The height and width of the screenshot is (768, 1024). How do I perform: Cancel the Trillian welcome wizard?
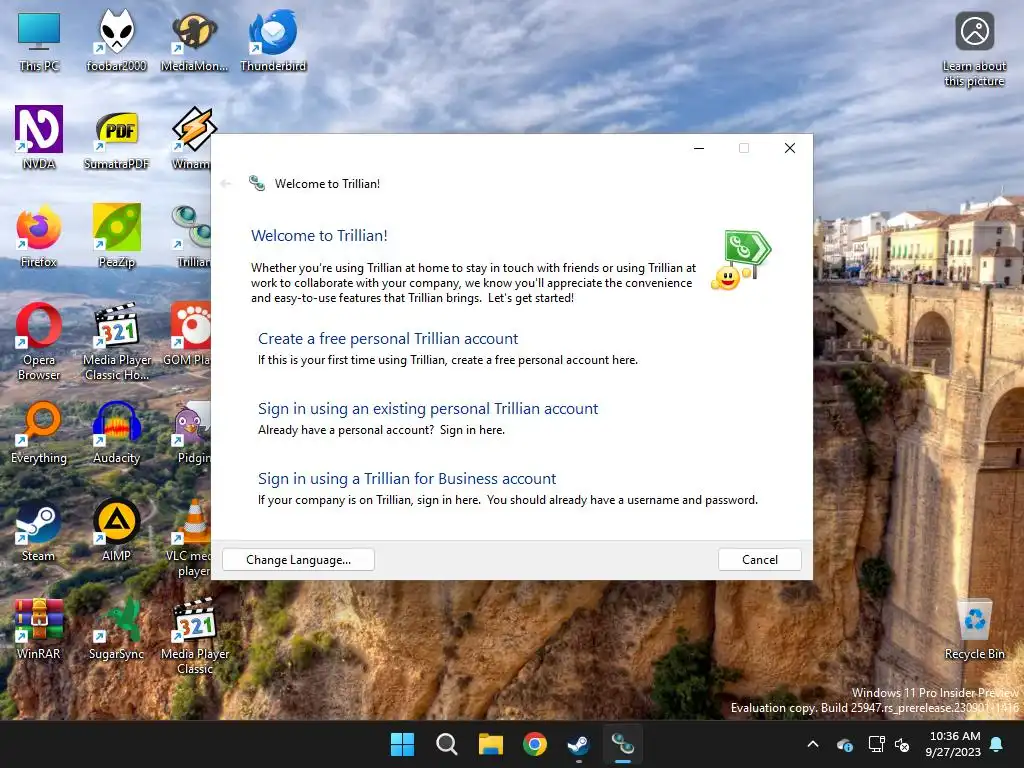[x=760, y=560]
